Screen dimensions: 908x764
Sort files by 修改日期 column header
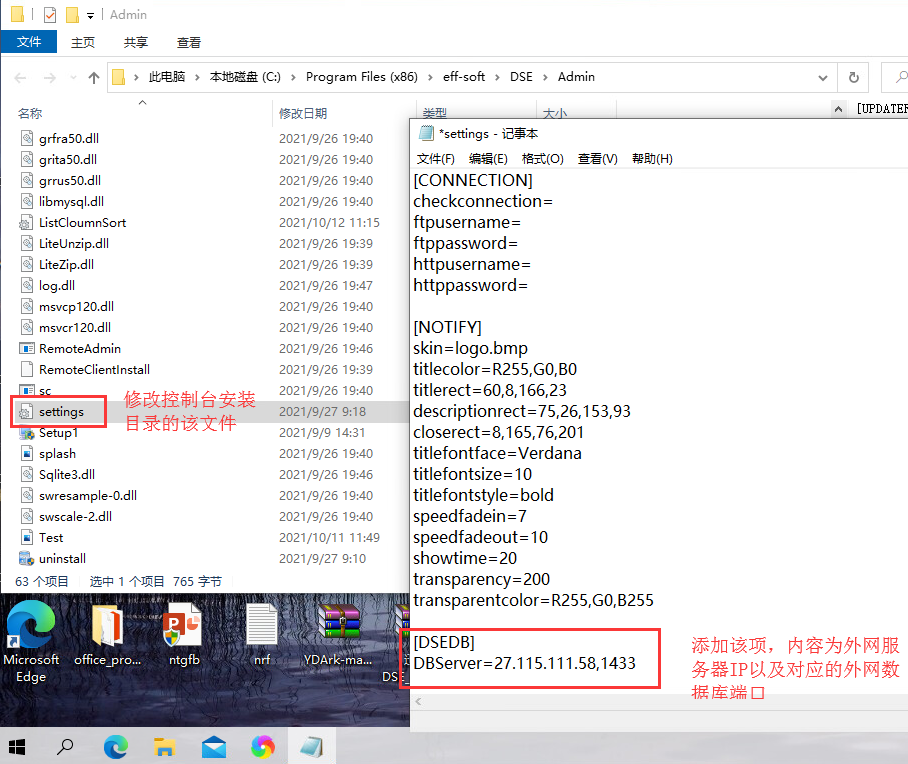[303, 114]
